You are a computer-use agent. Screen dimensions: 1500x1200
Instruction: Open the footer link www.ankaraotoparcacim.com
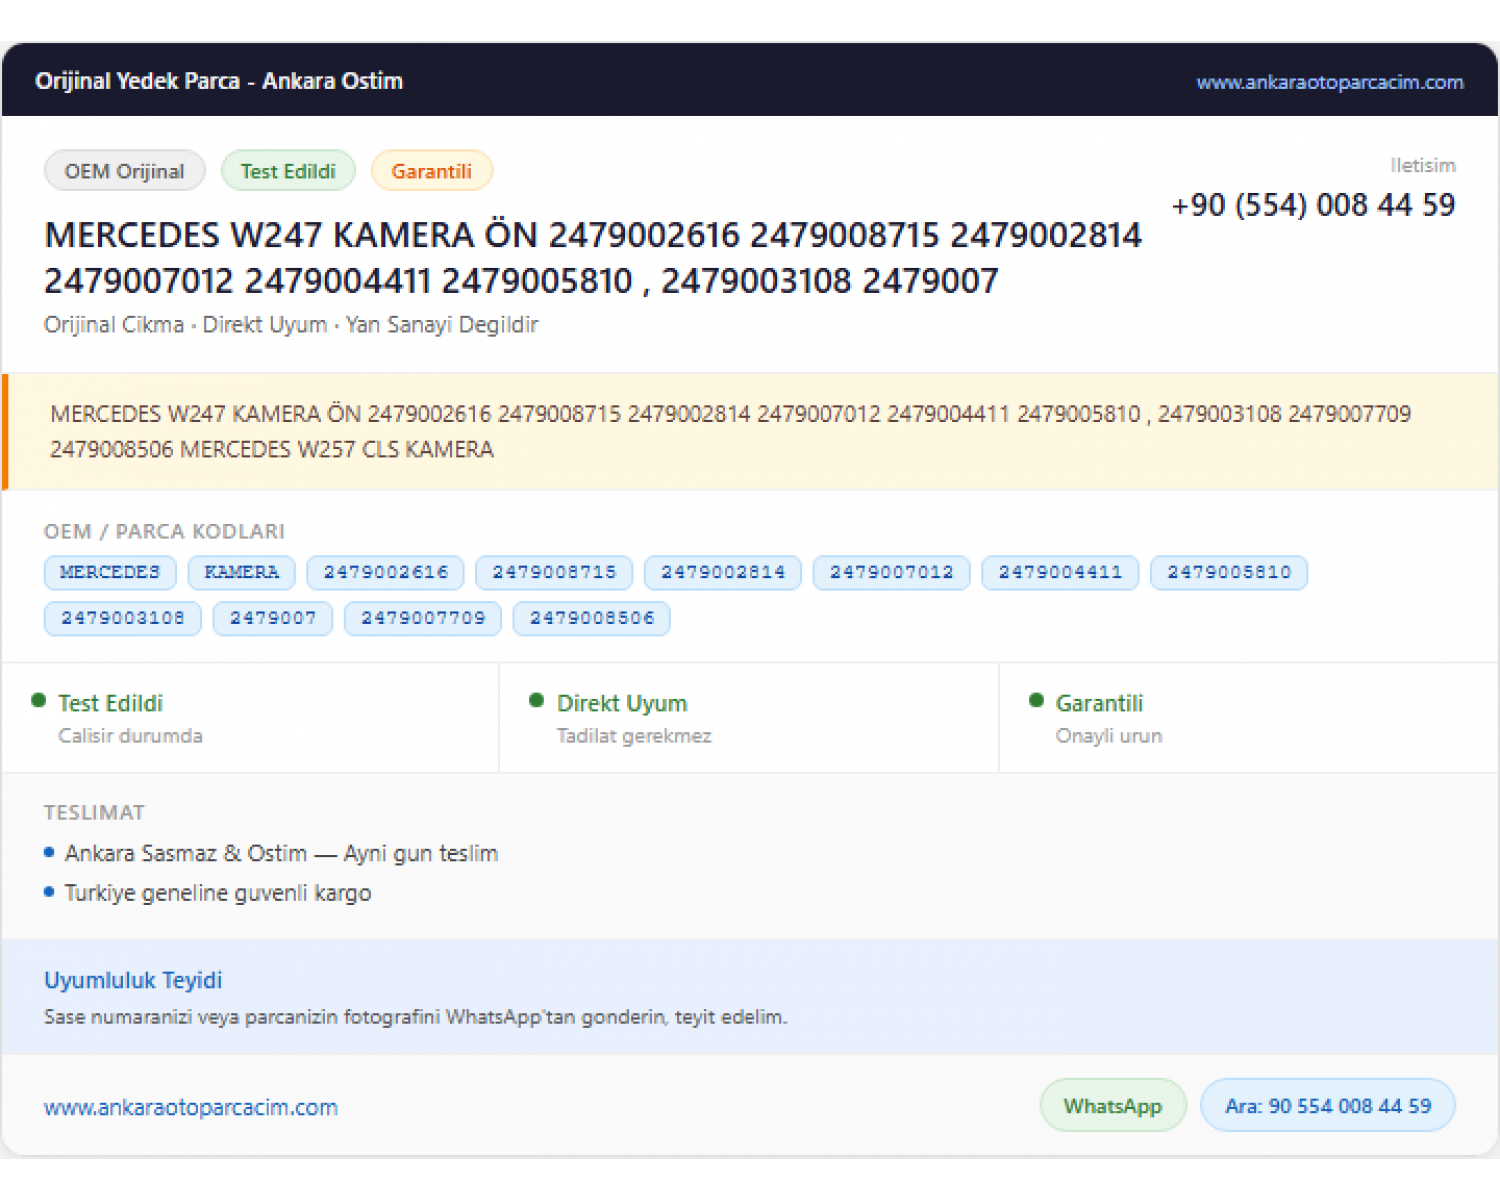191,1108
